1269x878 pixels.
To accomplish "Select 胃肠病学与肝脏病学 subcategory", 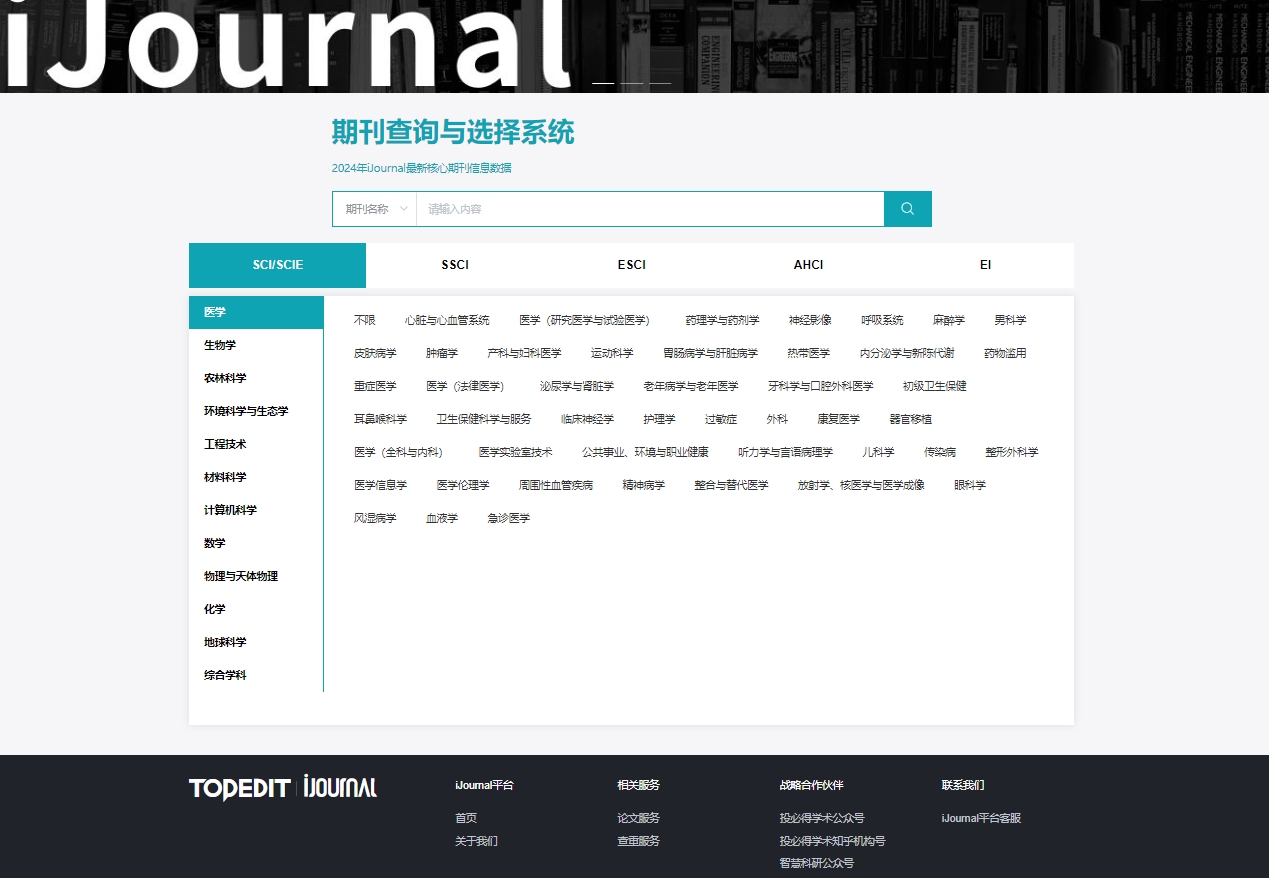I will [x=710, y=353].
